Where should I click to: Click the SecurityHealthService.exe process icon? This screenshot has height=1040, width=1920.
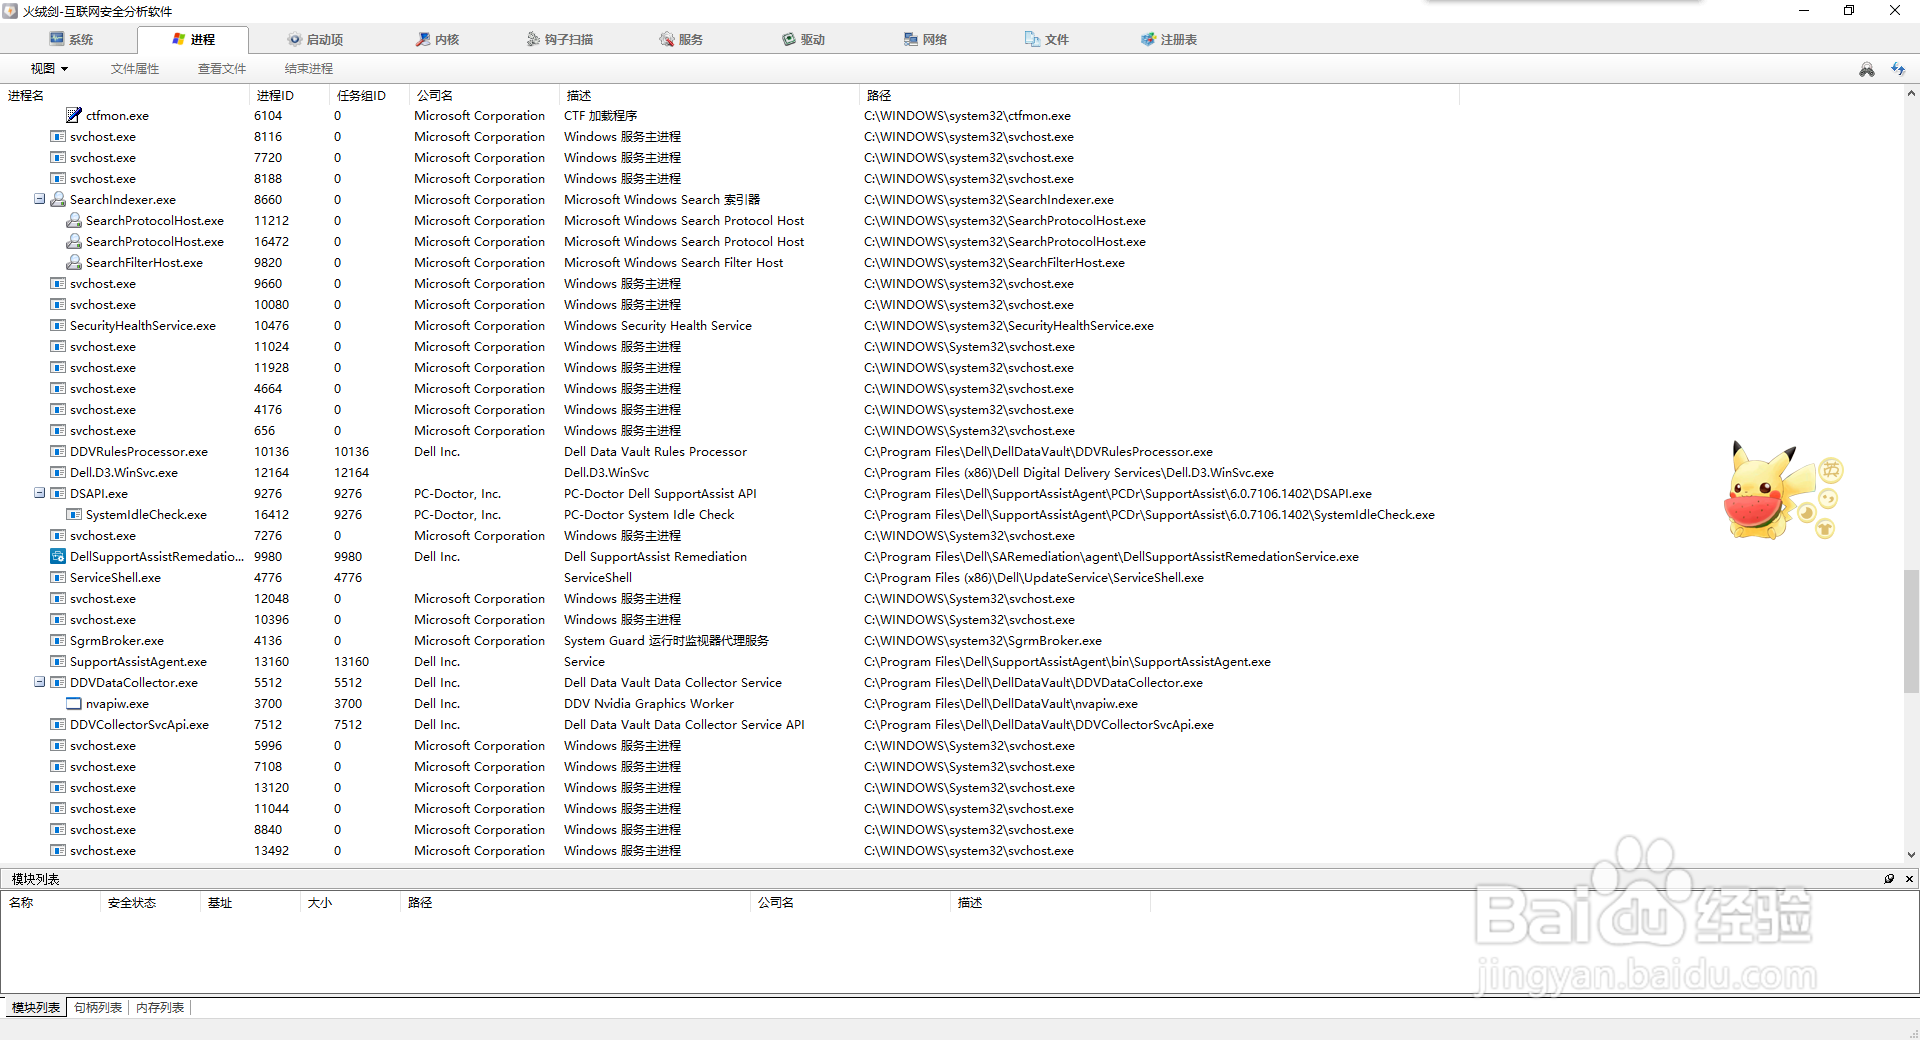[58, 325]
